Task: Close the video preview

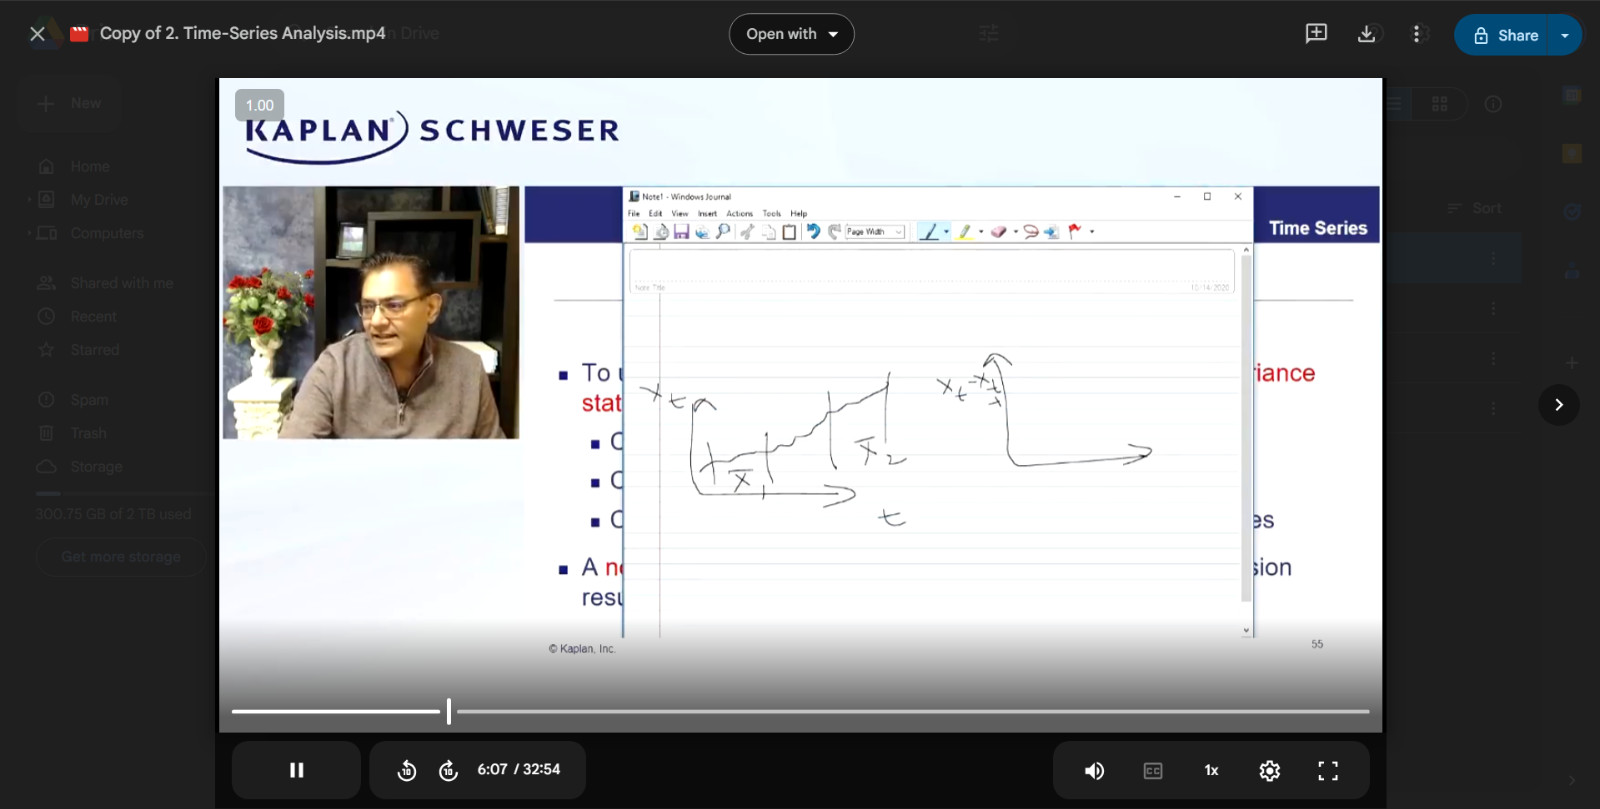Action: (37, 34)
